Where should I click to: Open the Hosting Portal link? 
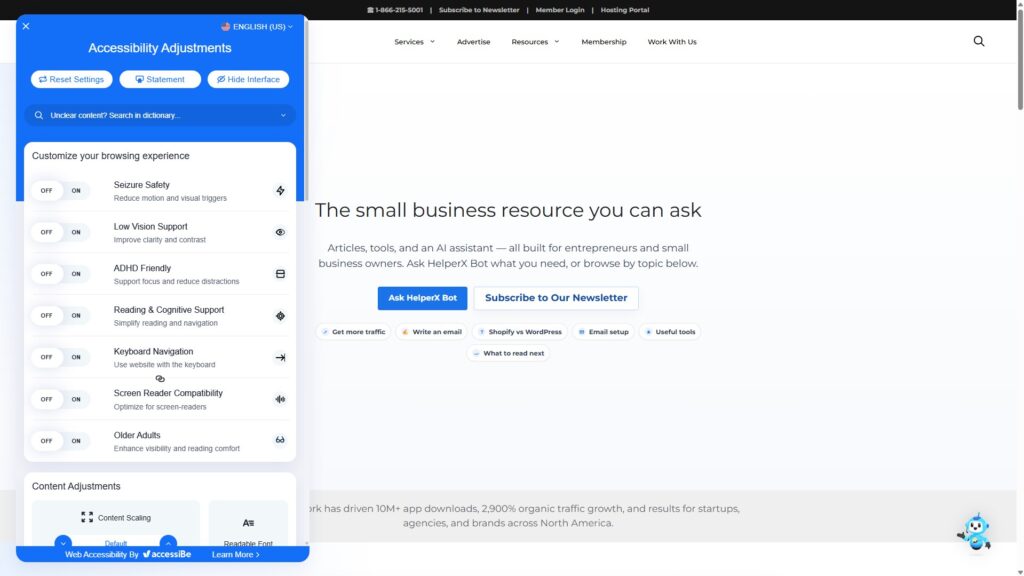click(625, 10)
